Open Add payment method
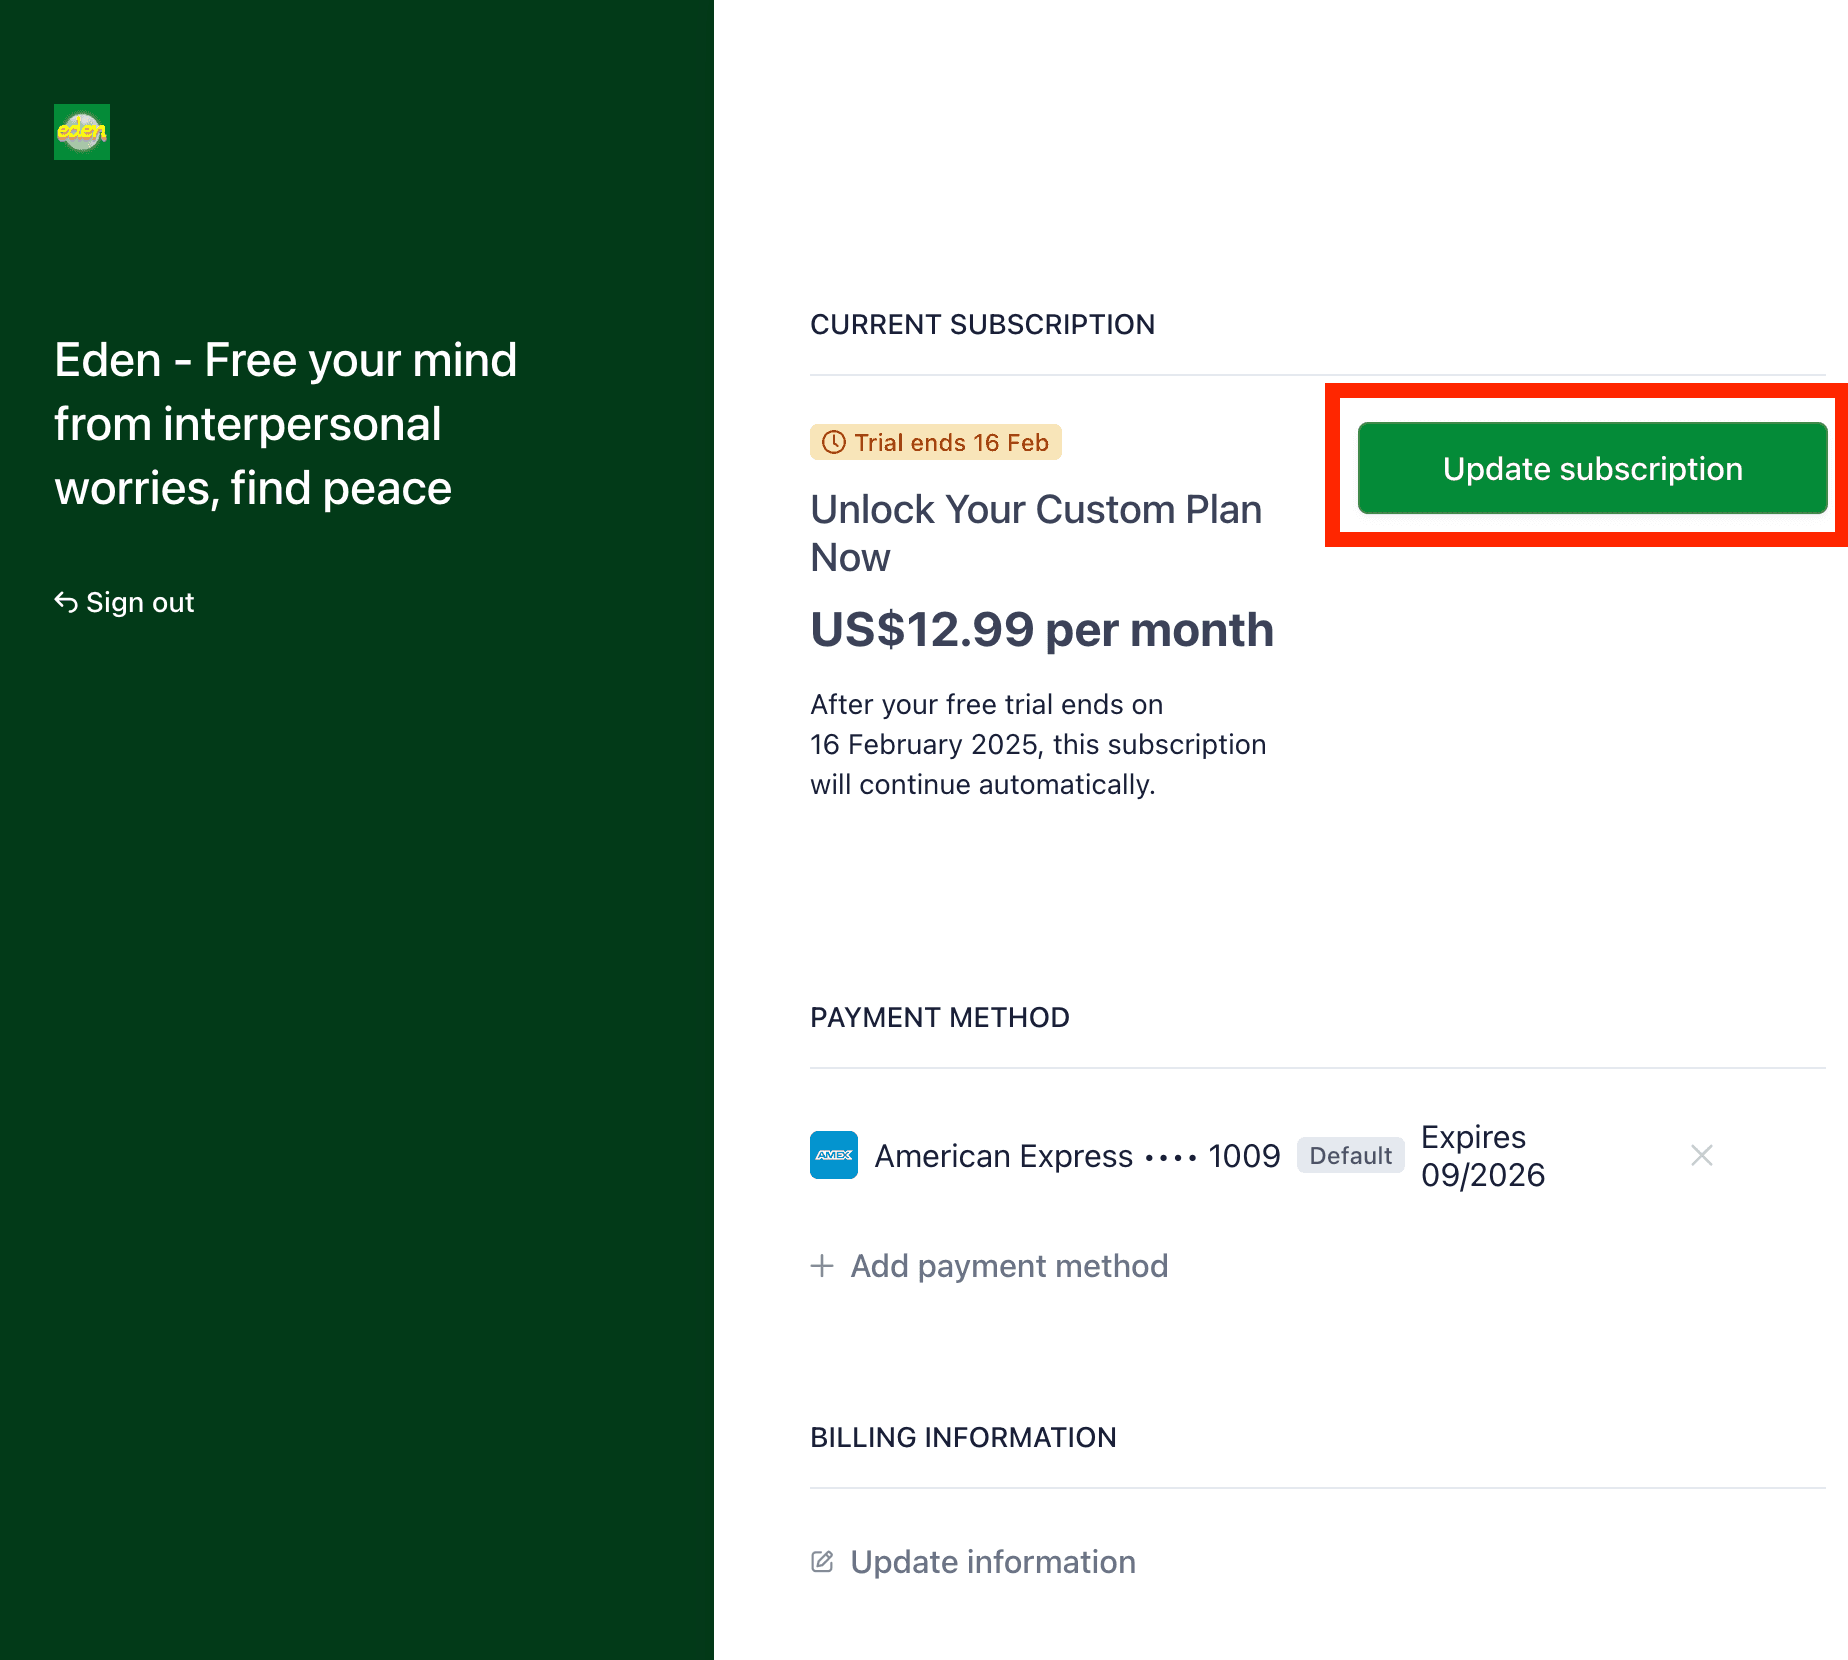The height and width of the screenshot is (1660, 1848). click(x=1008, y=1265)
